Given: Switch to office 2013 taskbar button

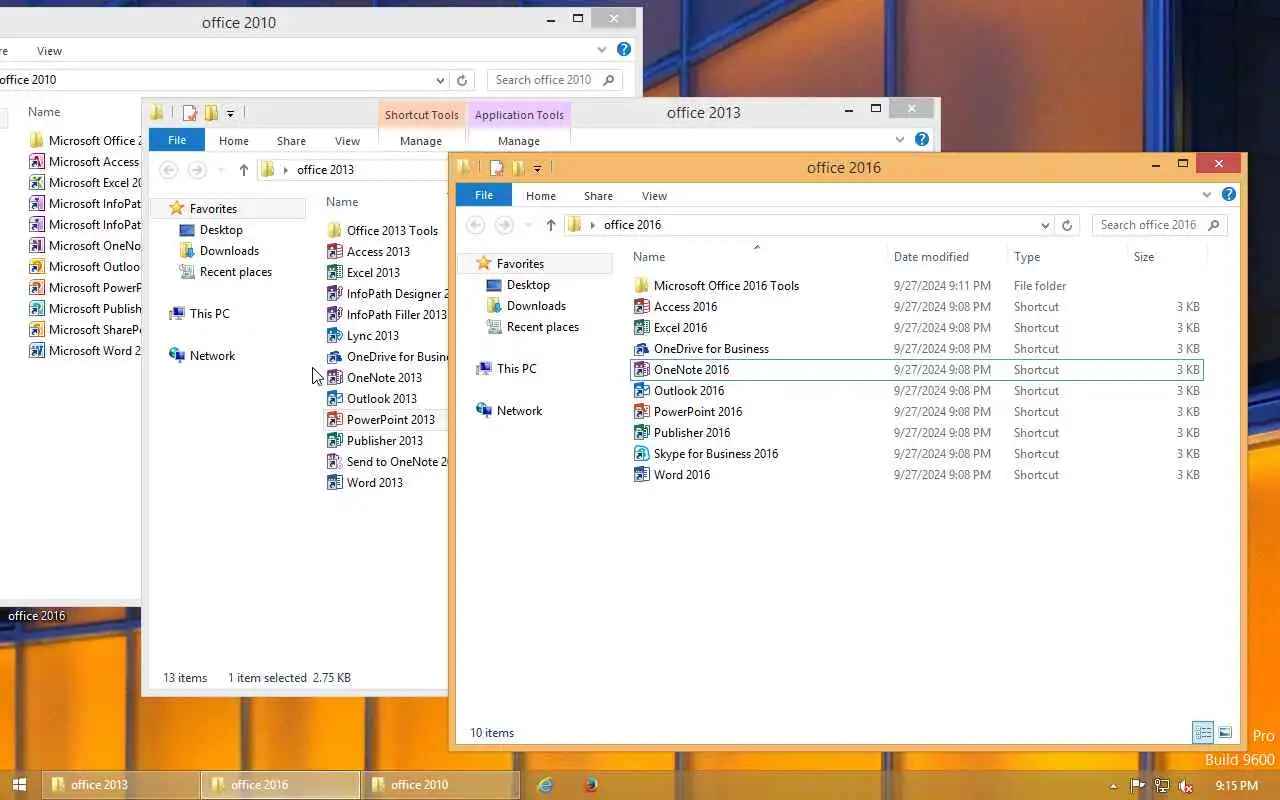Looking at the screenshot, I should [120, 785].
